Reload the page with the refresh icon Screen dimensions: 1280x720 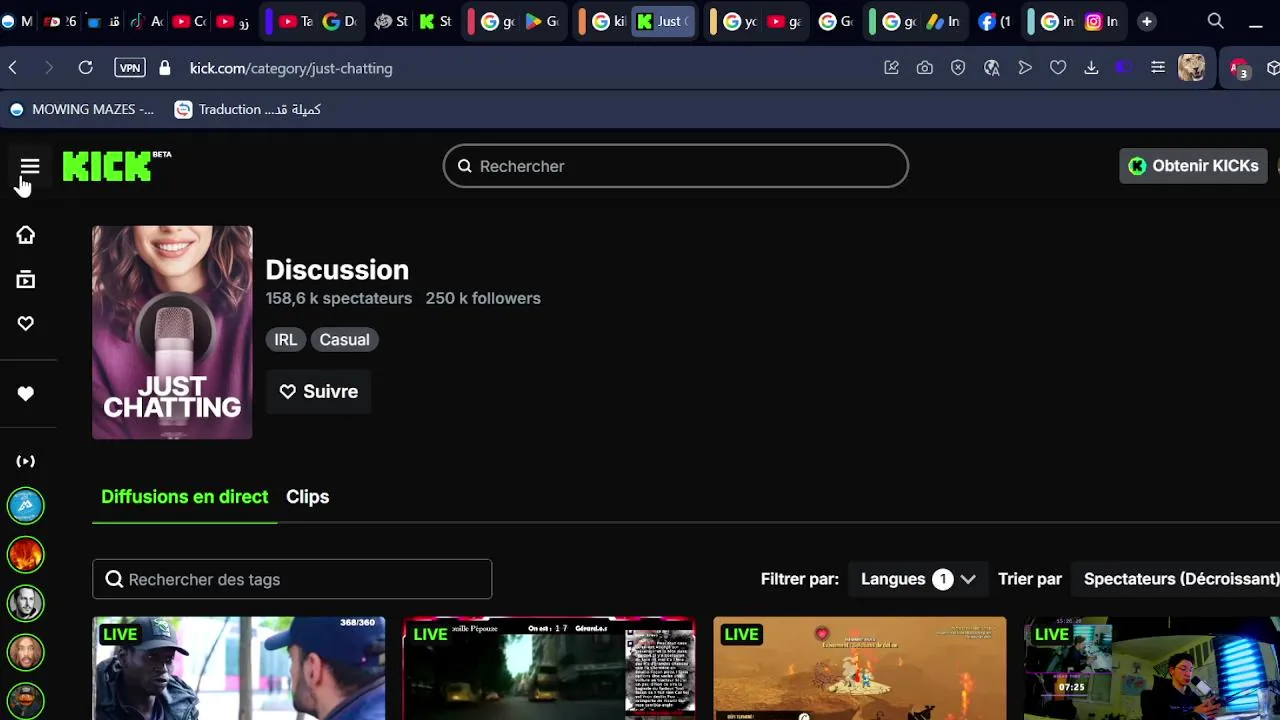point(86,68)
